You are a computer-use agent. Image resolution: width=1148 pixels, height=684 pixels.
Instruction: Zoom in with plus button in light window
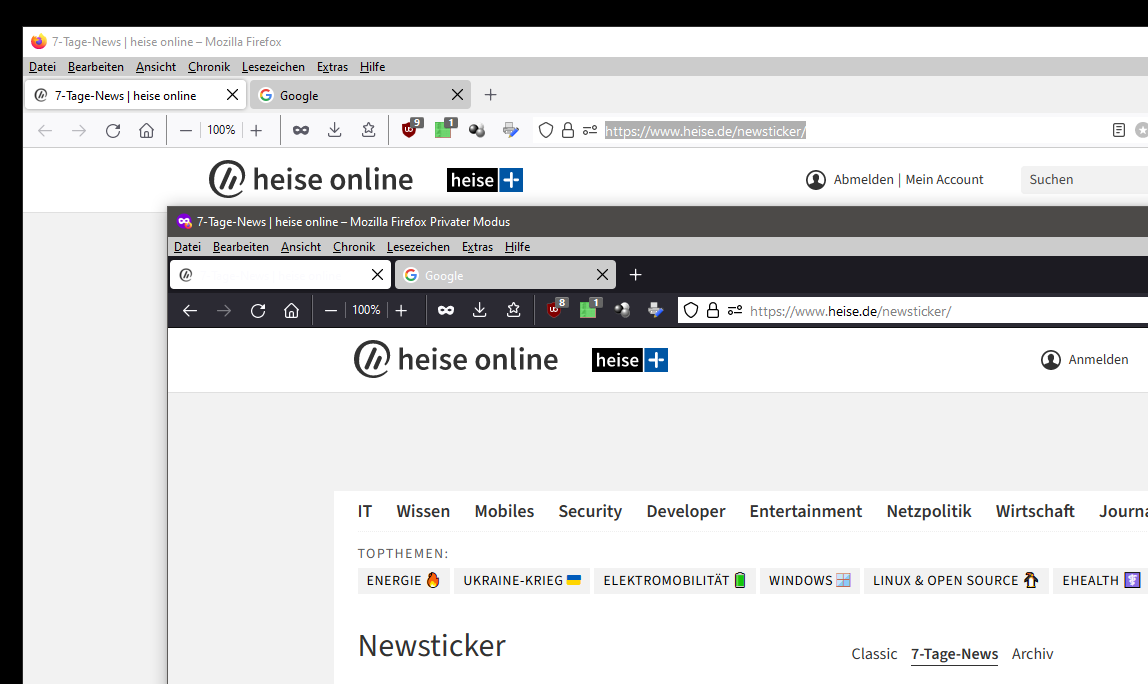(256, 131)
